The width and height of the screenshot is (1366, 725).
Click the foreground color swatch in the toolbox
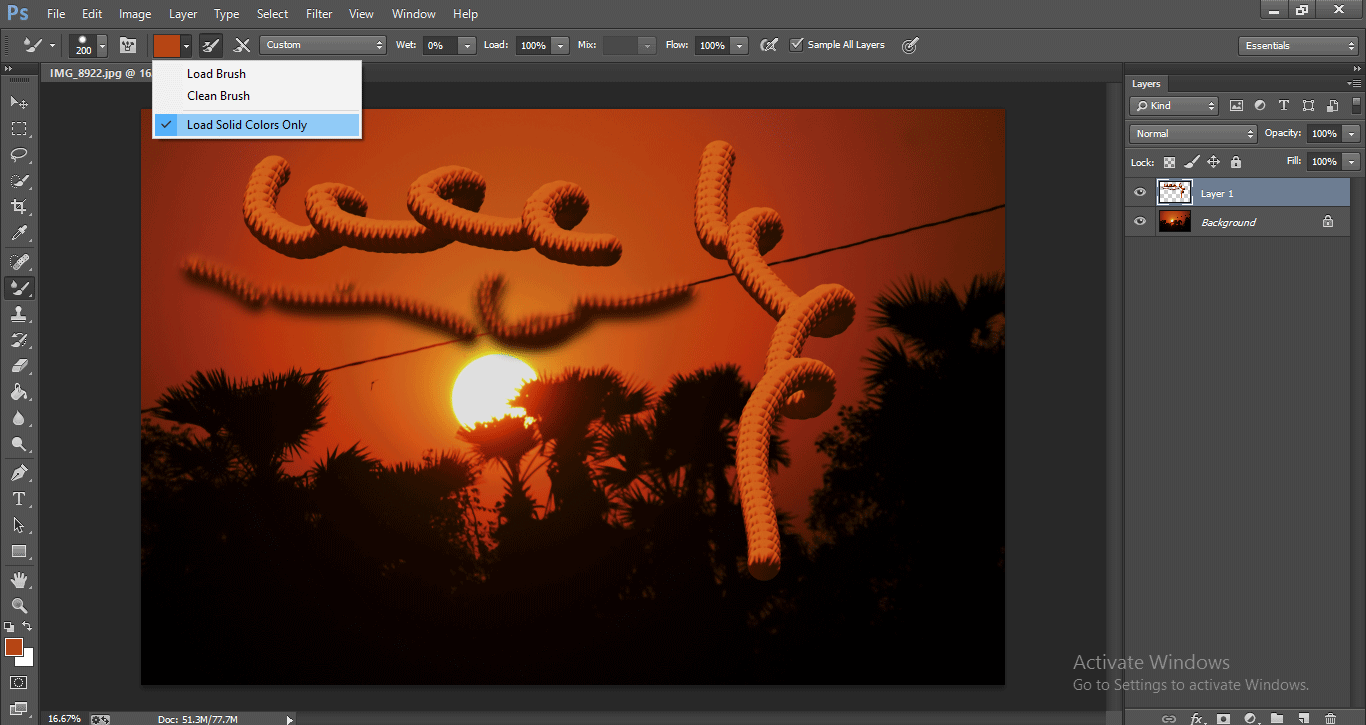tap(14, 647)
